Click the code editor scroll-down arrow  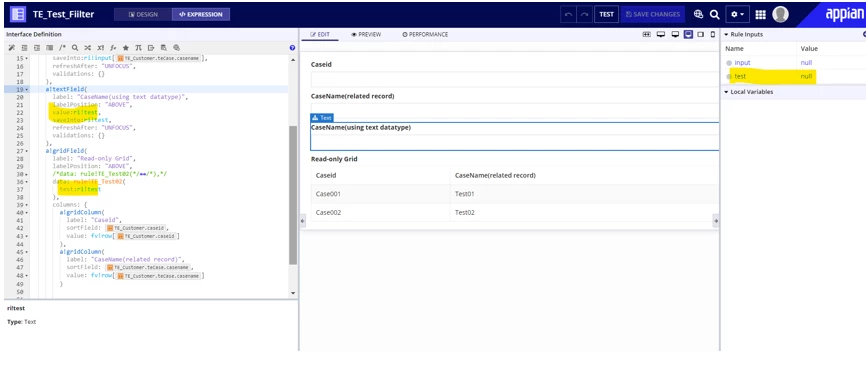(293, 293)
